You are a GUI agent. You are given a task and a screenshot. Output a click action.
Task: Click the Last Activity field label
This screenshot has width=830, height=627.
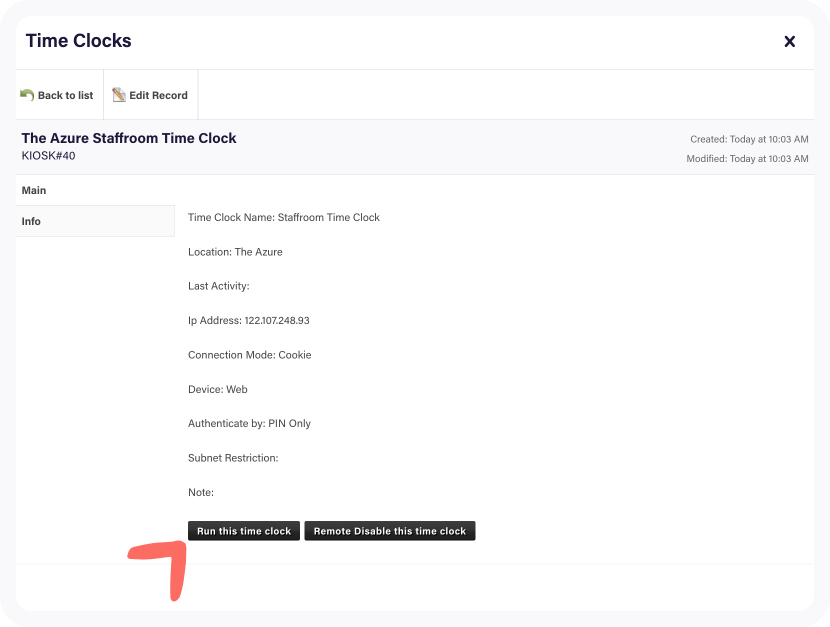click(219, 286)
